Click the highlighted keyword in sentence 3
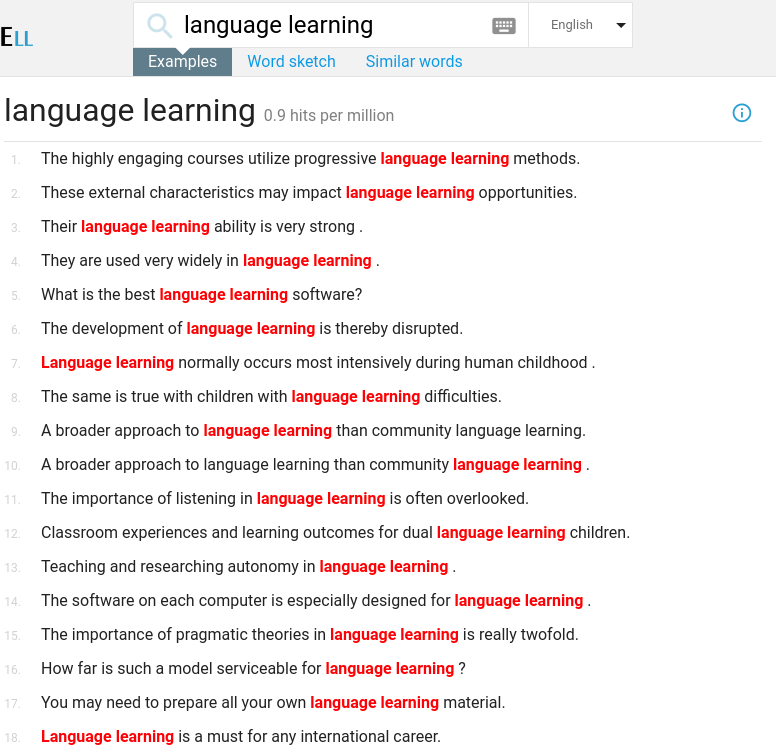Image resolution: width=776 pixels, height=751 pixels. pos(145,227)
